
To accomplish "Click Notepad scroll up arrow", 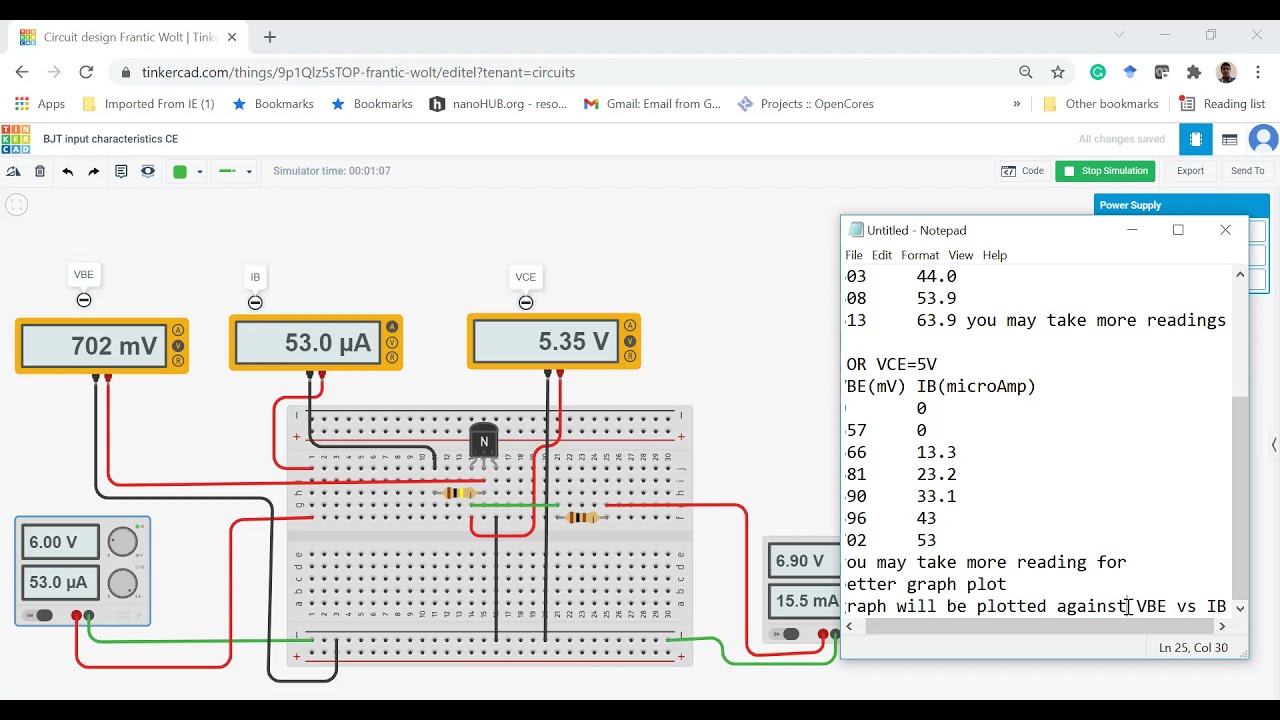I will pos(1240,275).
